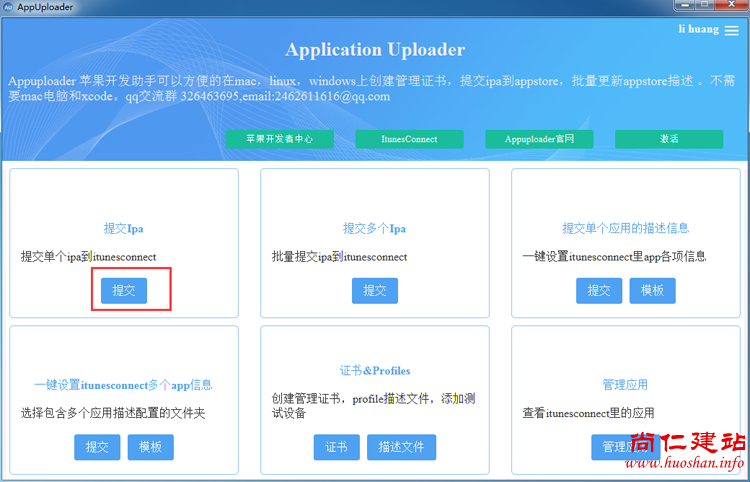This screenshot has width=750, height=482.
Task: Click the AppUploader title bar app icon
Action: [x=8, y=8]
